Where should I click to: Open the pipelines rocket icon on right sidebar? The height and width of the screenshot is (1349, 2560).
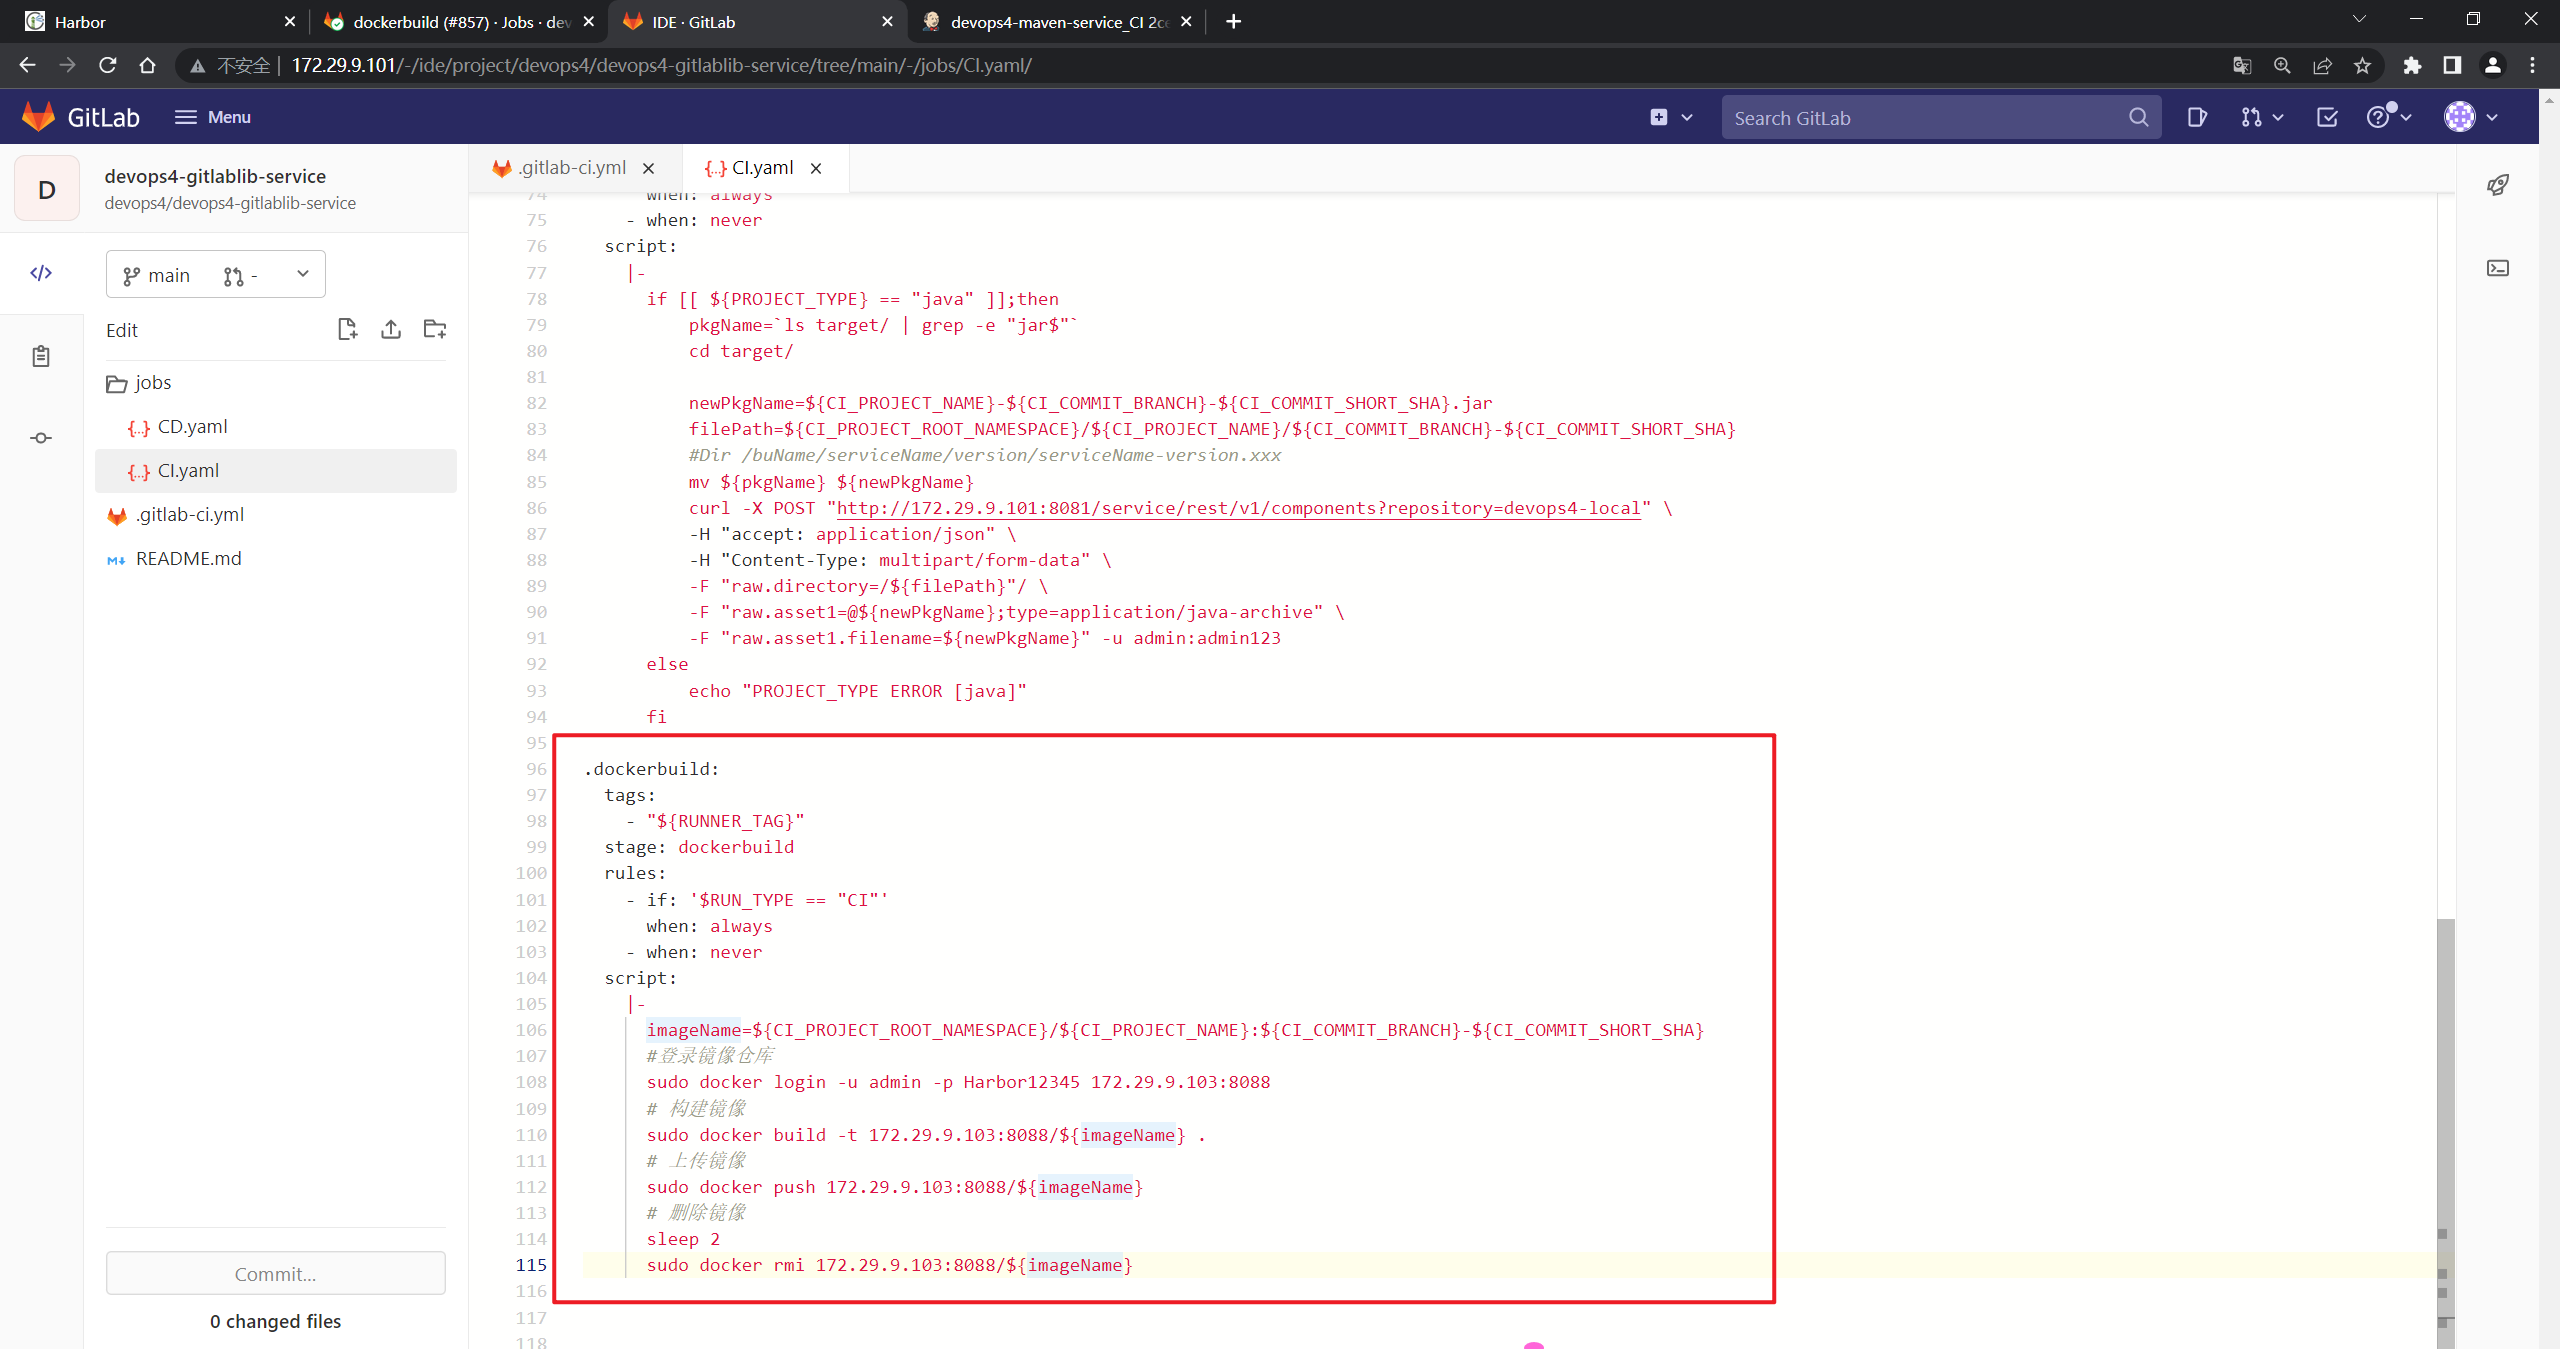click(x=2498, y=185)
